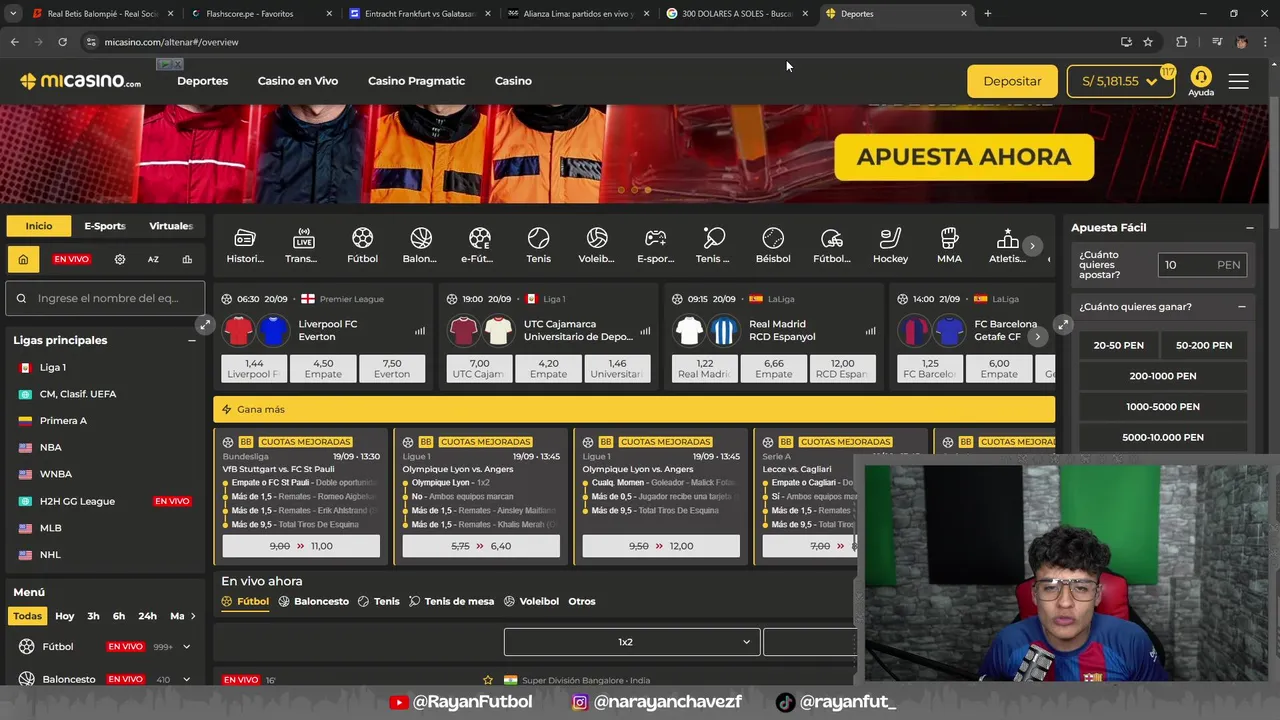Expand Baloncesto entry in Menú
The width and height of the screenshot is (1280, 720).
(x=186, y=680)
